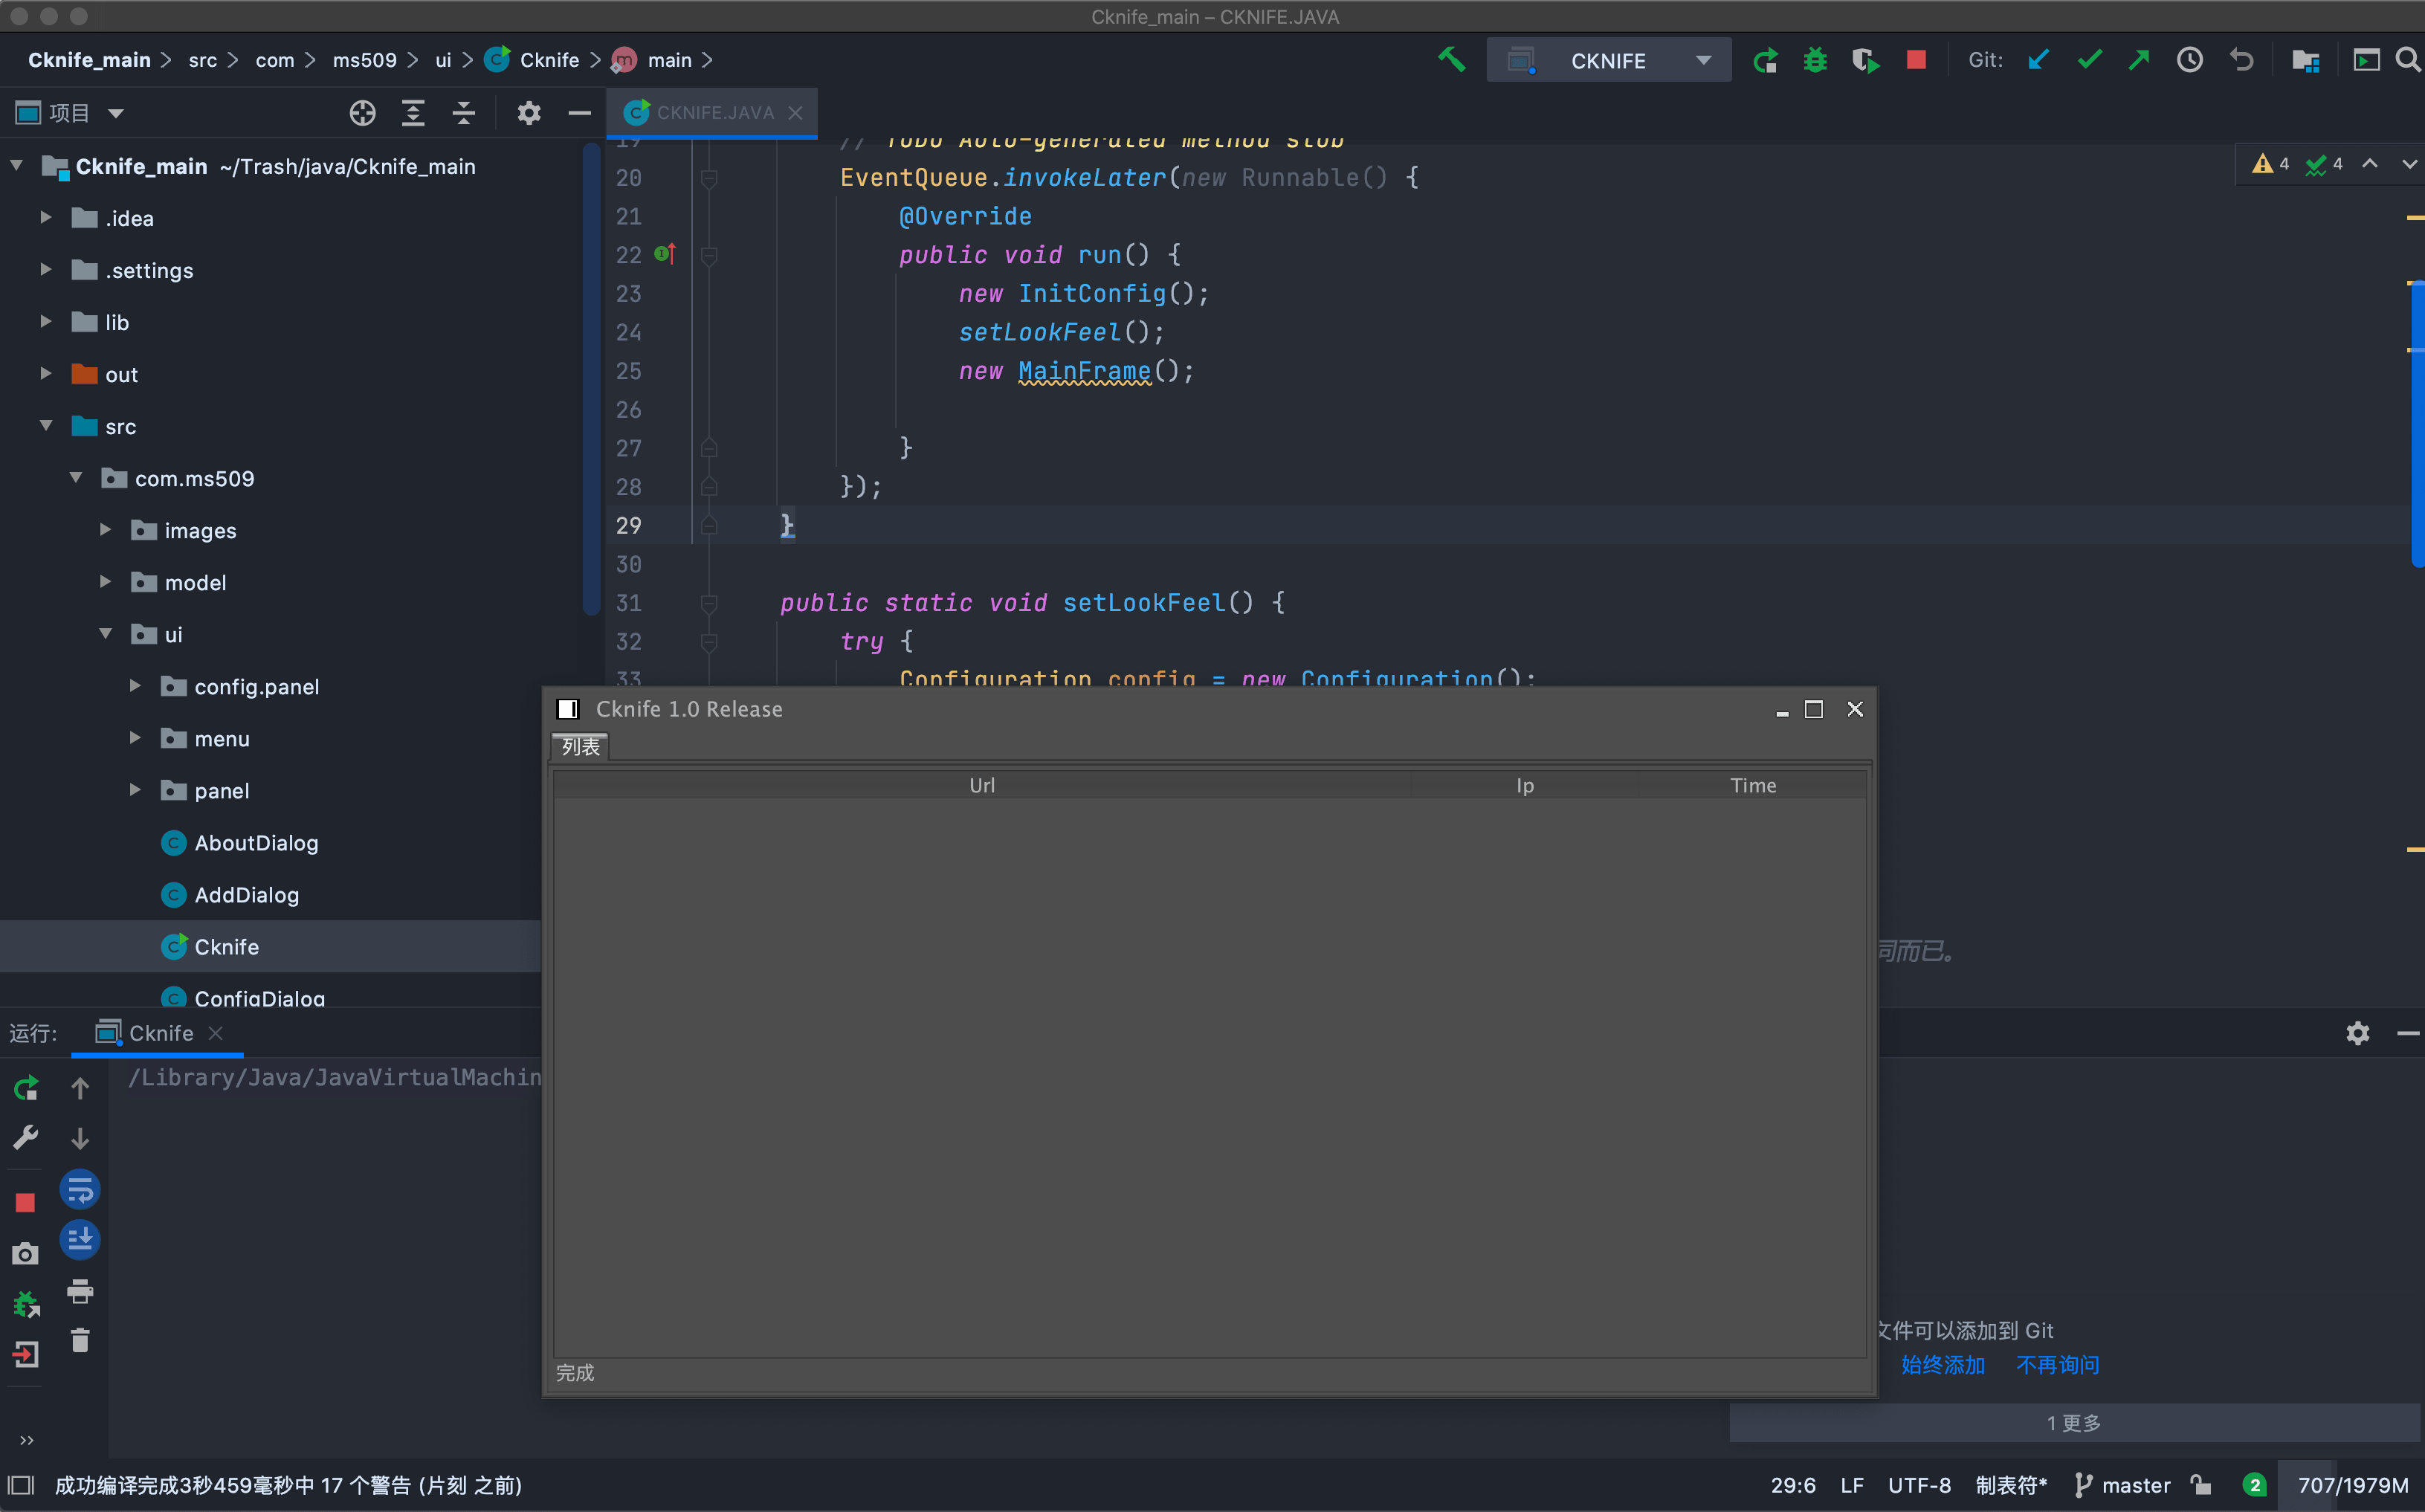Open Search Everywhere magnifier icon
This screenshot has width=2425, height=1512.
click(x=2408, y=60)
